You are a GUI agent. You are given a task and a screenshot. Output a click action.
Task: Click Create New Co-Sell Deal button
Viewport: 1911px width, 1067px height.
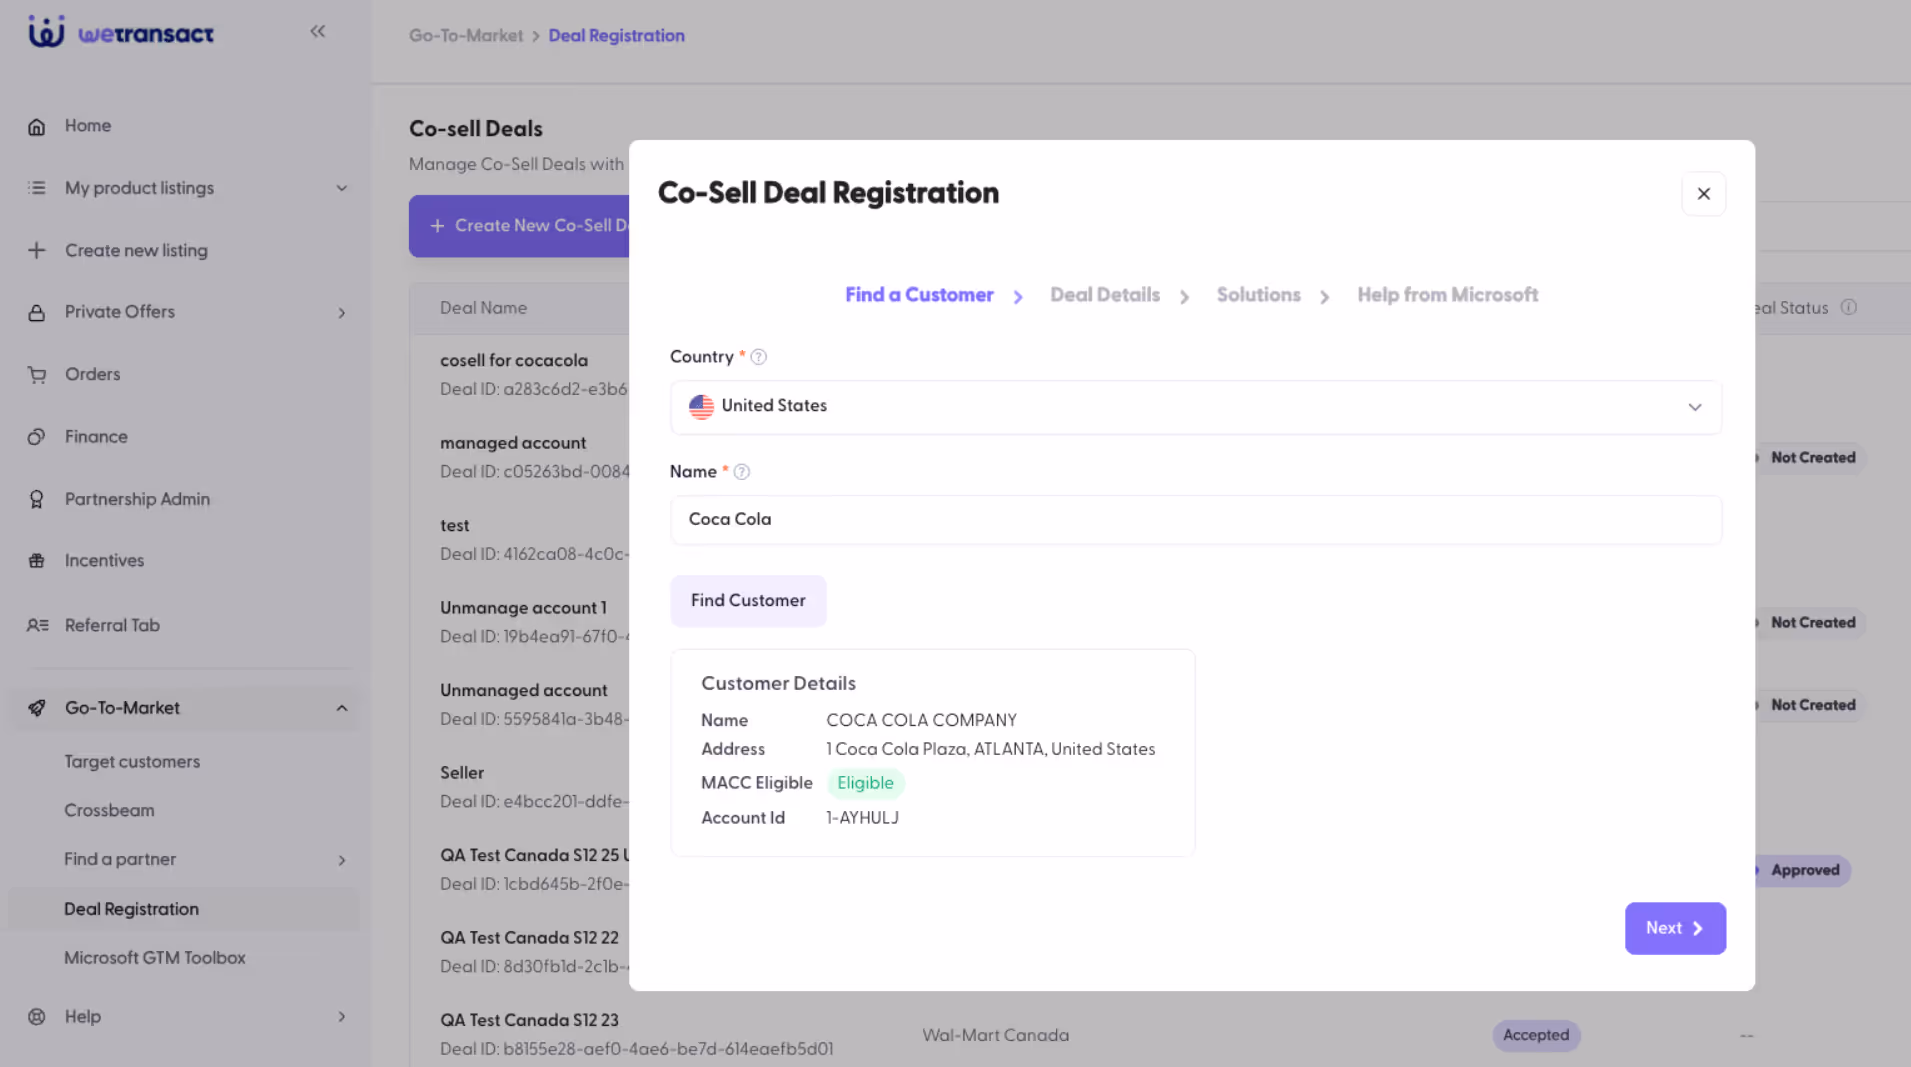[519, 226]
